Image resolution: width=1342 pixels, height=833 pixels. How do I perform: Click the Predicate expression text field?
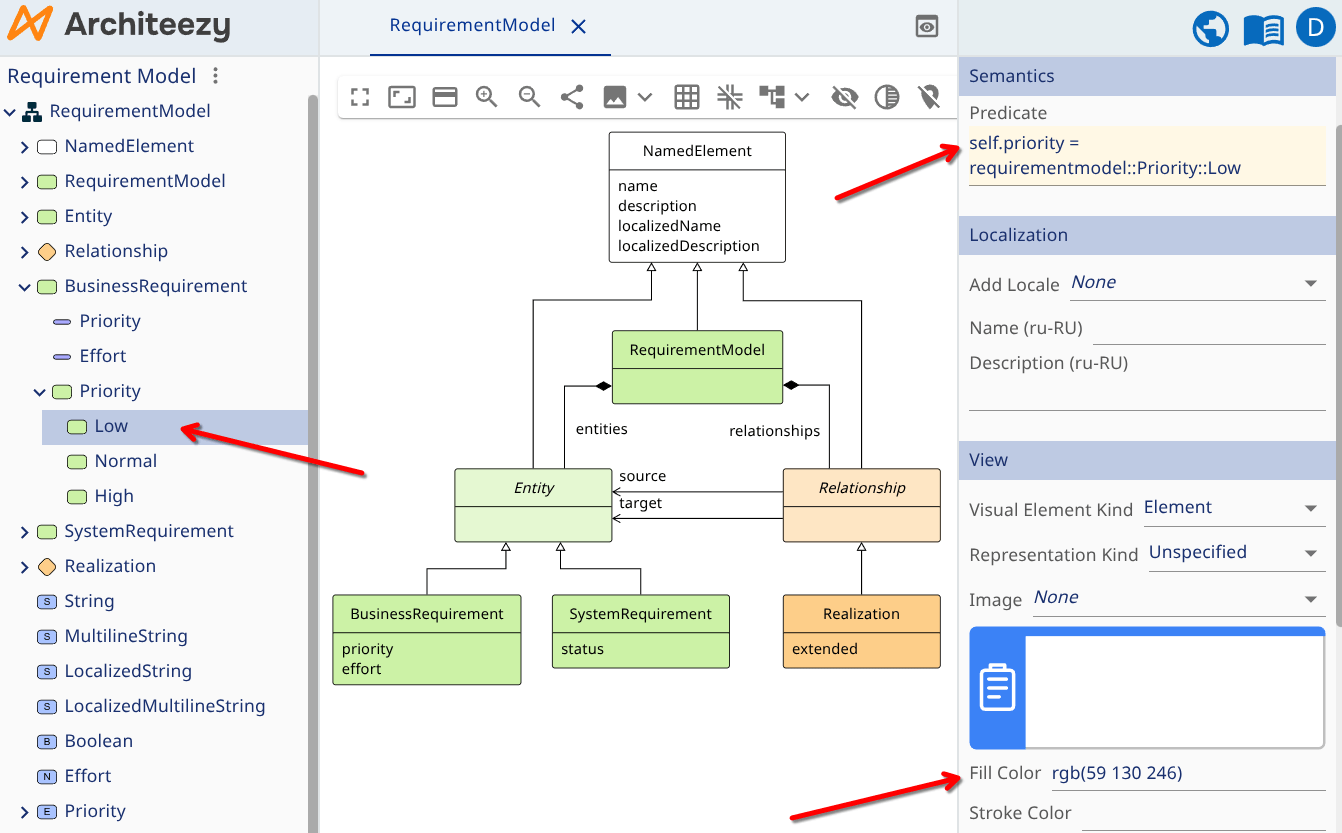pyautogui.click(x=1146, y=157)
